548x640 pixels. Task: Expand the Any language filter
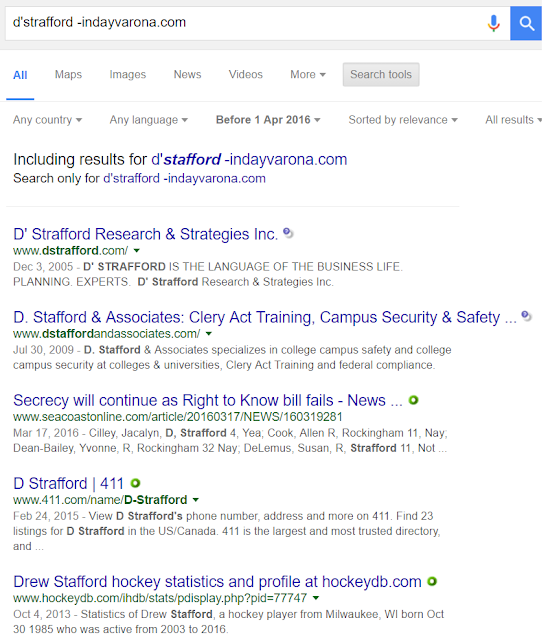coord(149,120)
